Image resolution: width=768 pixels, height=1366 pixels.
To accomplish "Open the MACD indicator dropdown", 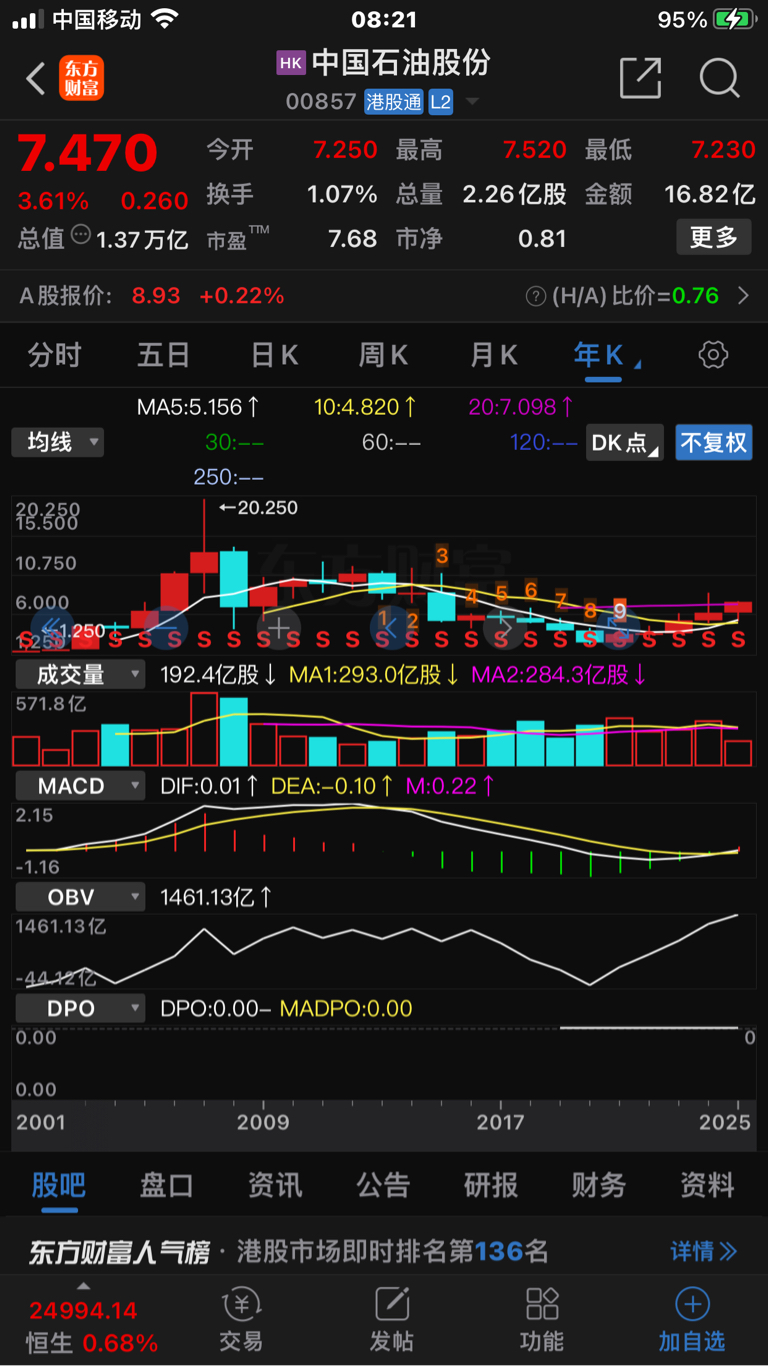I will pos(80,786).
